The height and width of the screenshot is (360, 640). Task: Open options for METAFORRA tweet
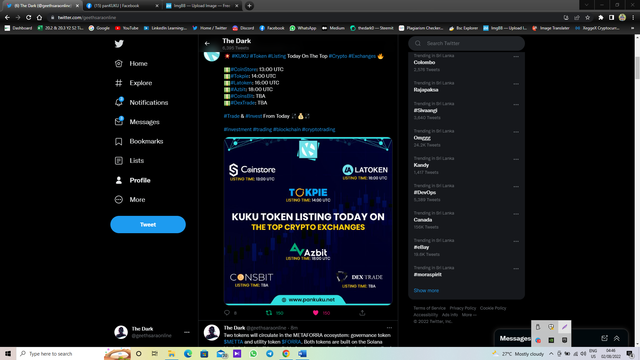pos(389,328)
